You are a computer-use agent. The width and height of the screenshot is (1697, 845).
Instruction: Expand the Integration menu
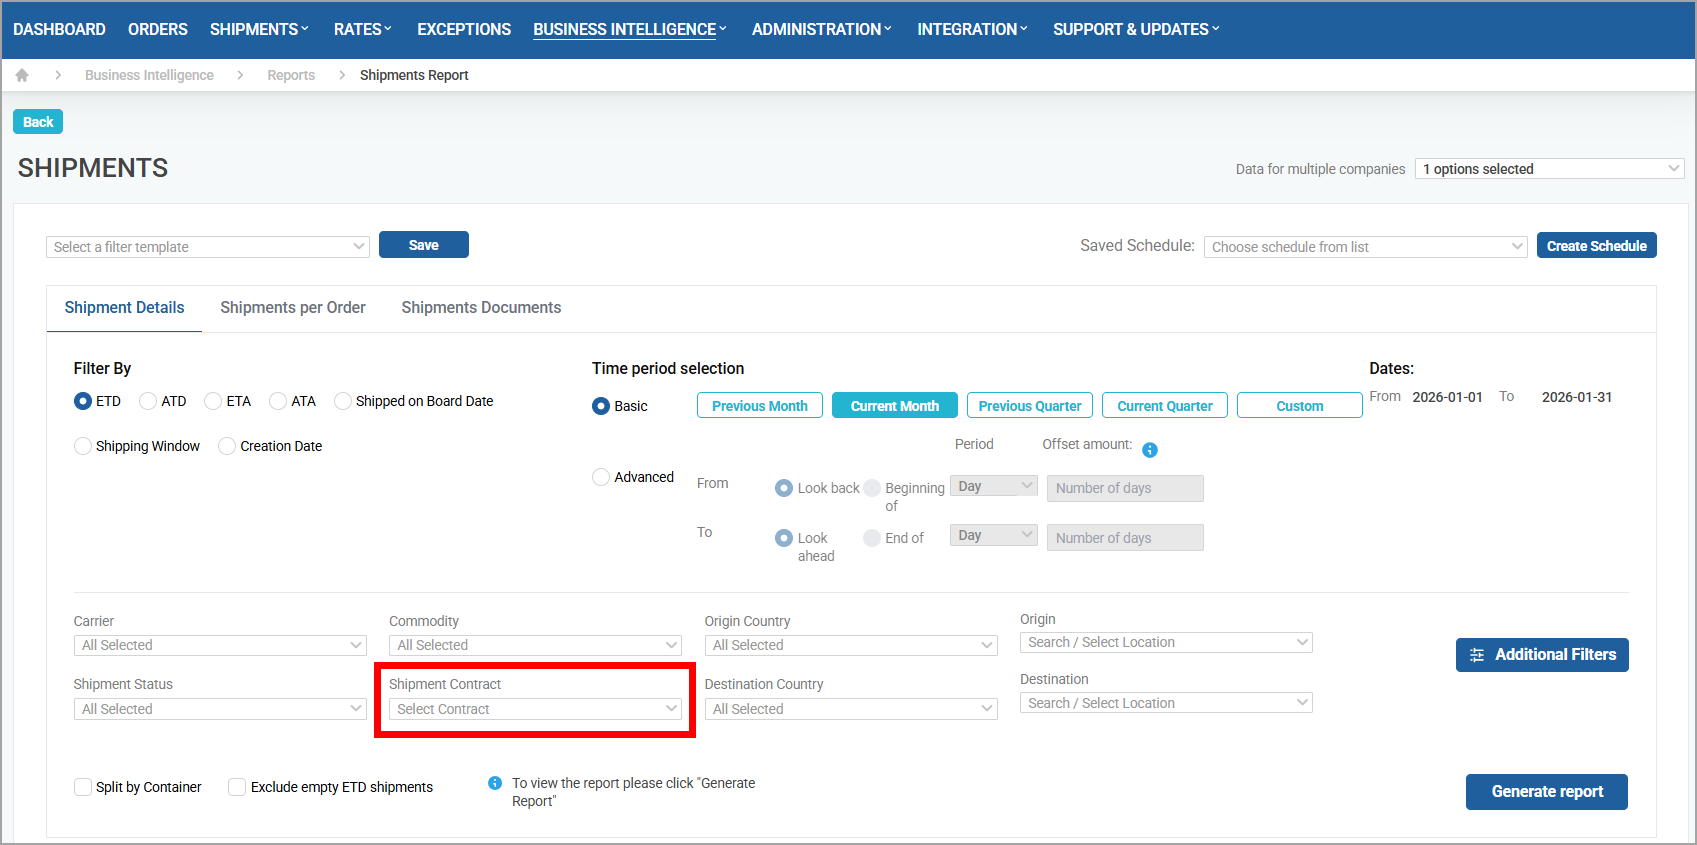[972, 29]
